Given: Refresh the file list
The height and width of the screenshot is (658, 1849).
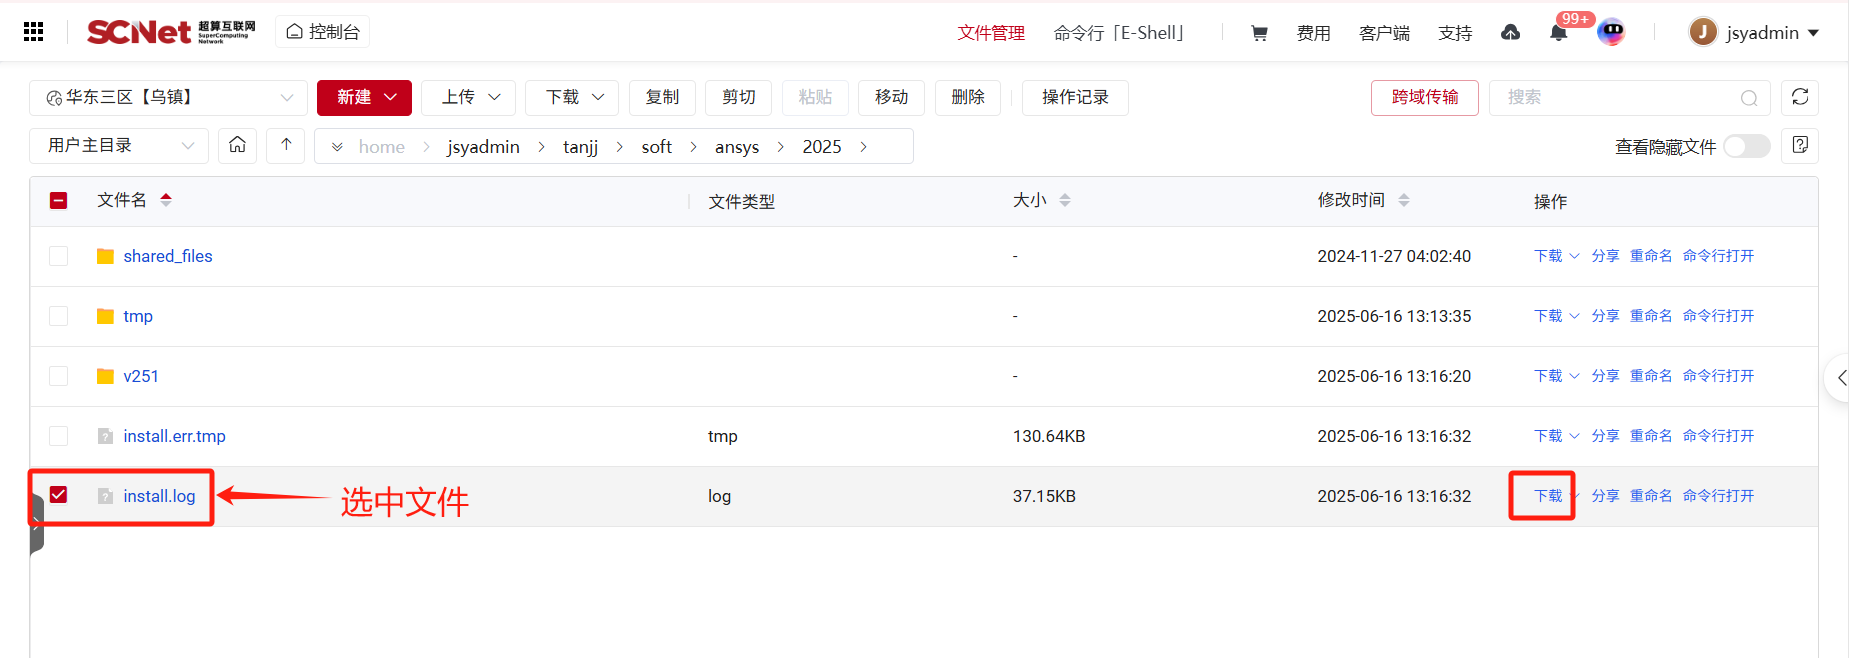Looking at the screenshot, I should [1799, 97].
